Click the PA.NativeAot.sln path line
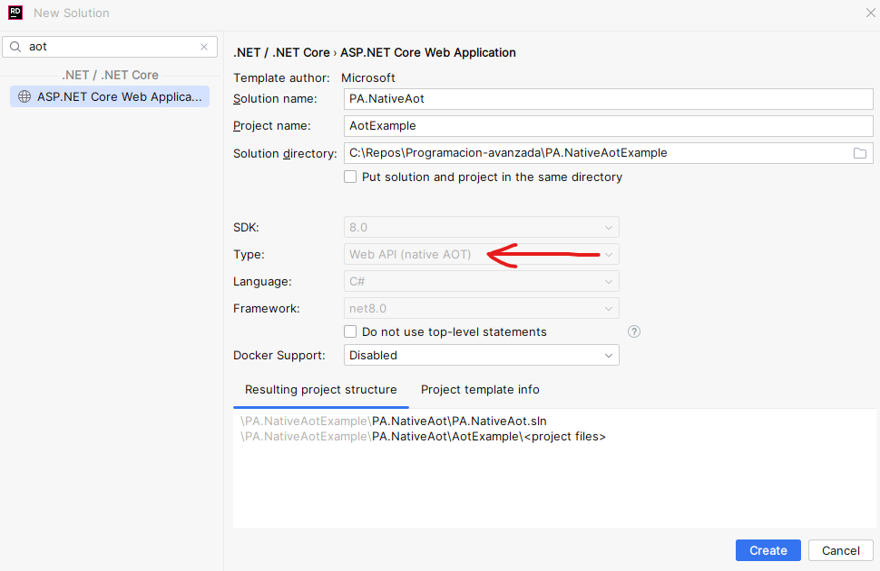 [393, 421]
